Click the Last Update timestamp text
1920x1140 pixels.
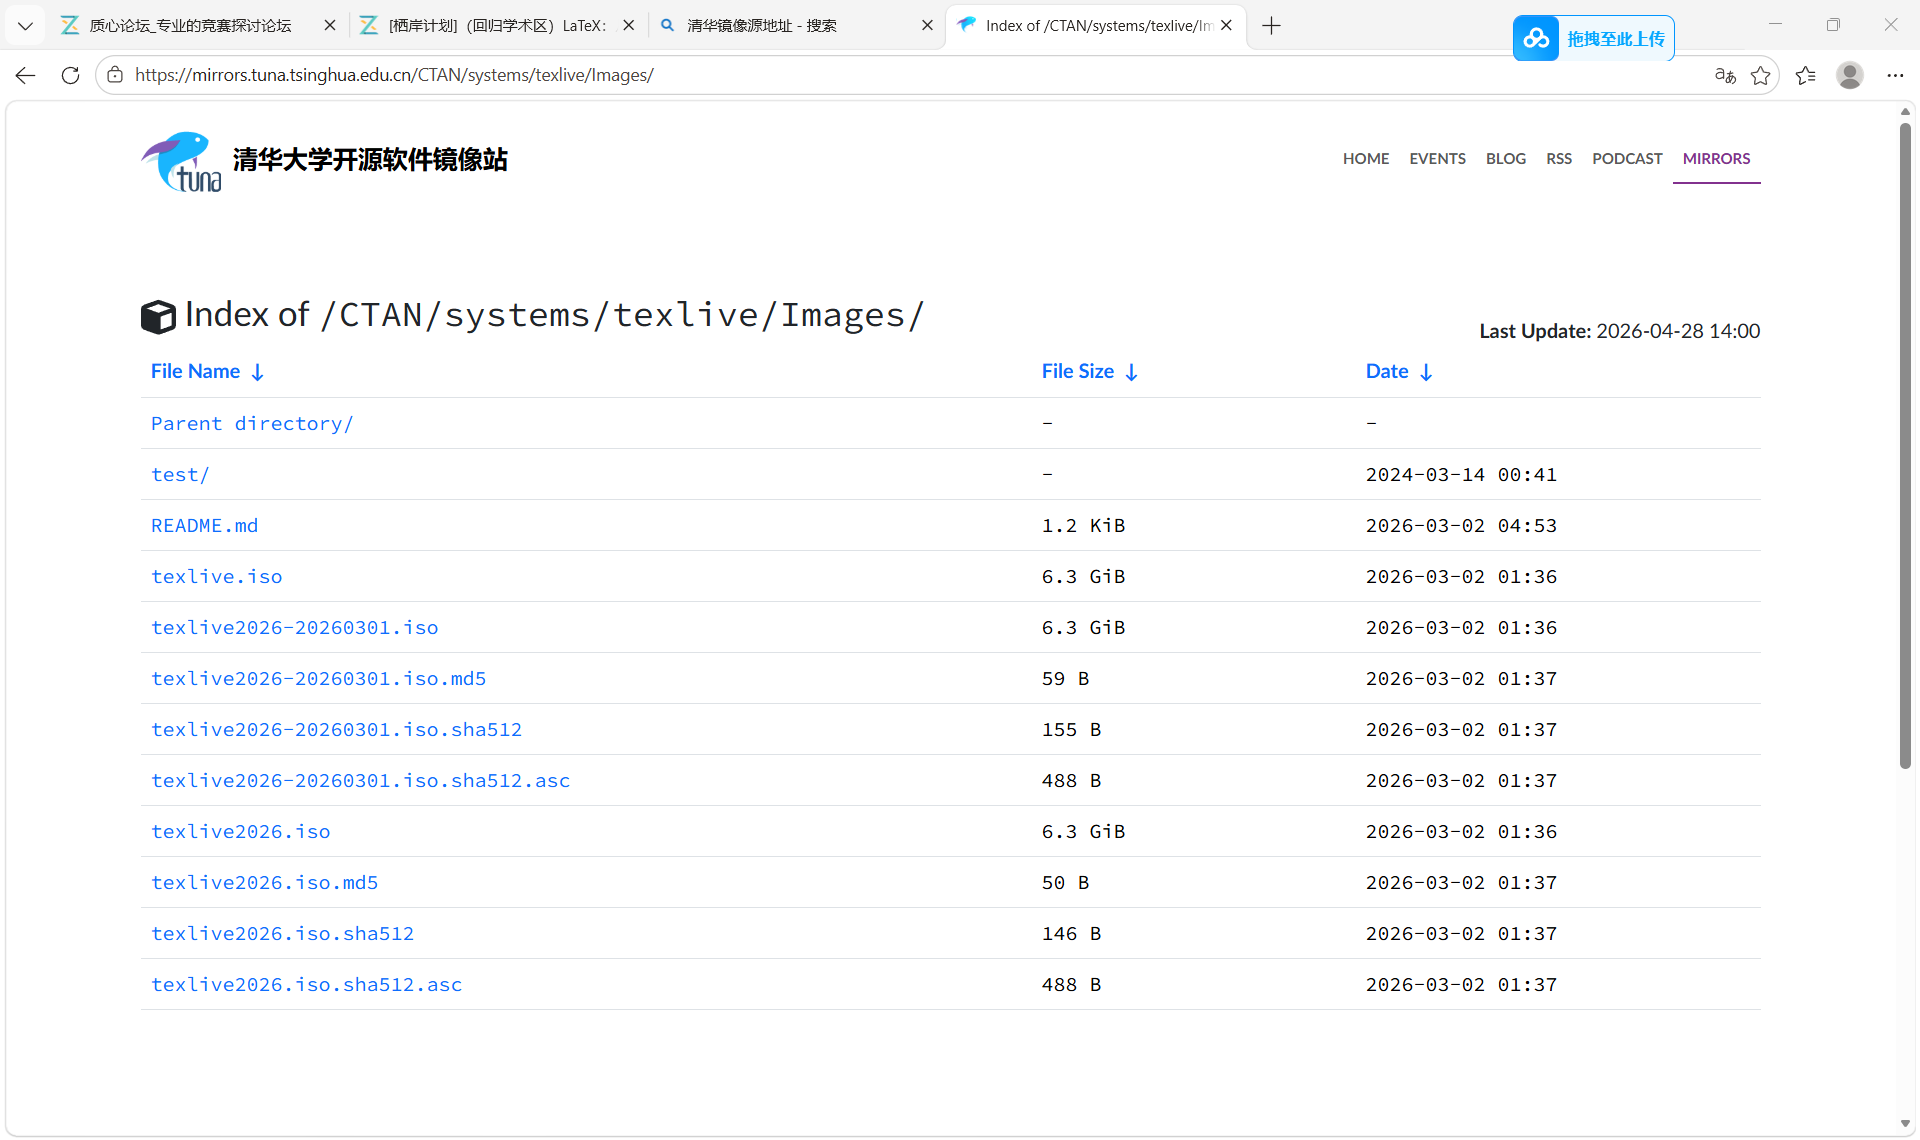[1619, 331]
